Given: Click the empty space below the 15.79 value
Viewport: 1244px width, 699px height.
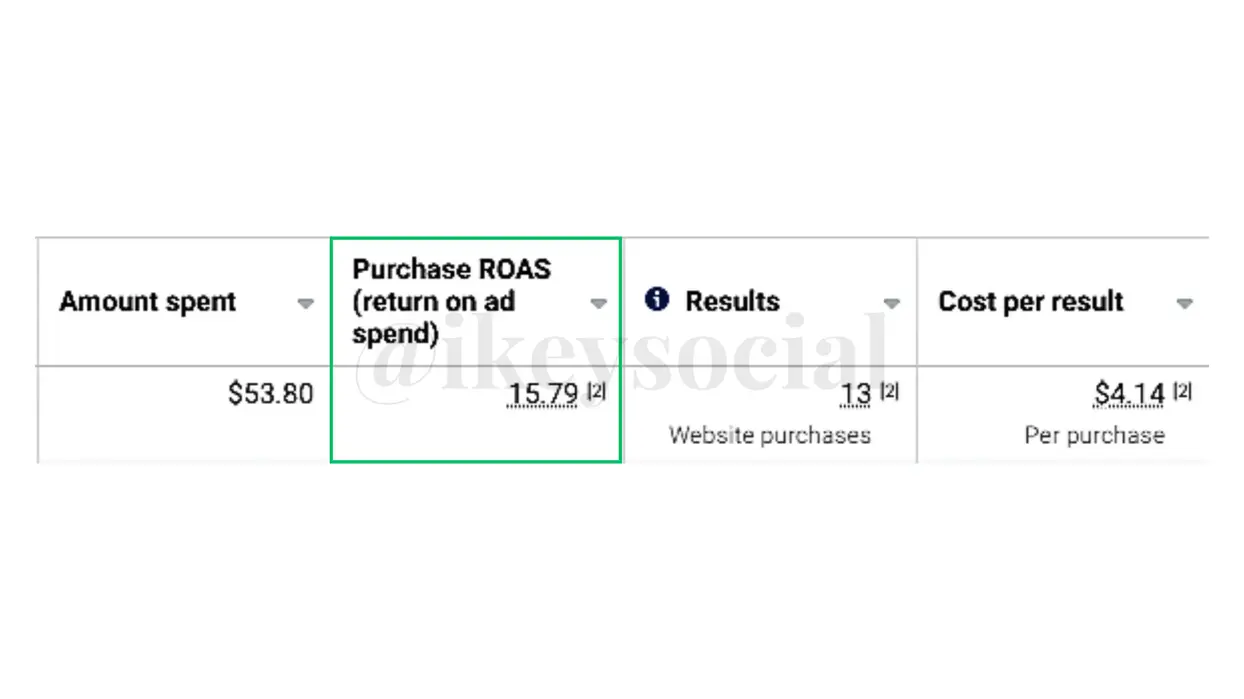Looking at the screenshot, I should point(476,437).
